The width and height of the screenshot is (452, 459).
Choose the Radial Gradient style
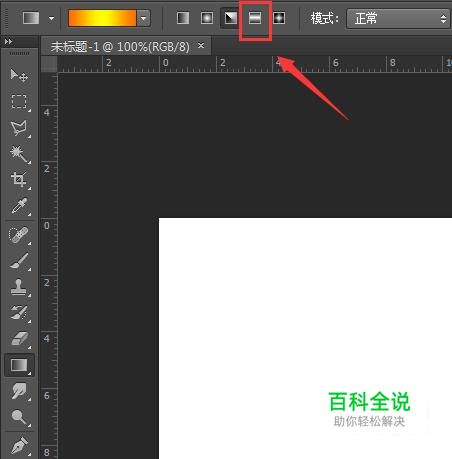pyautogui.click(x=207, y=18)
